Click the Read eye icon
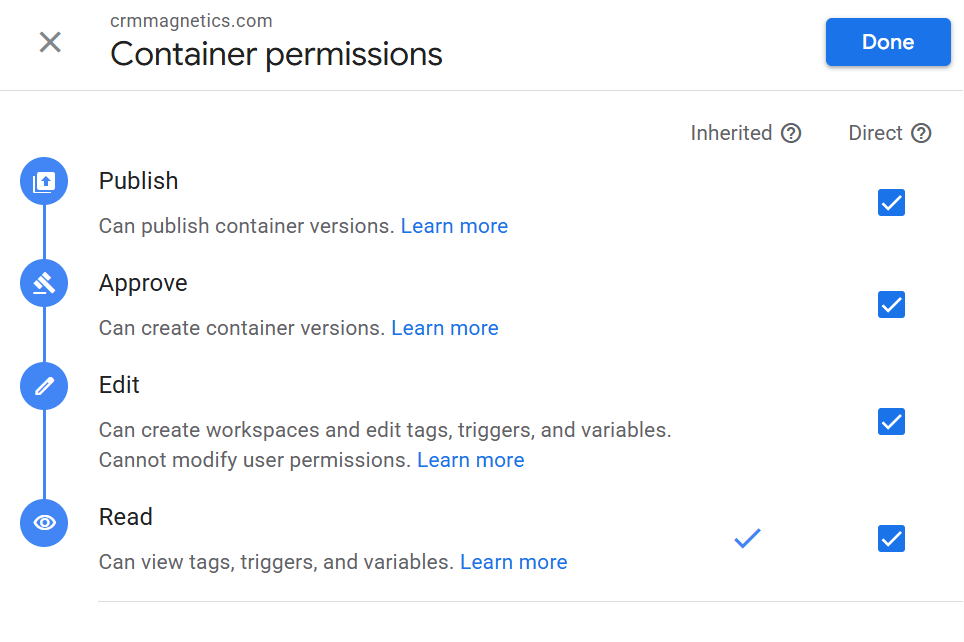Screen dimensions: 964x642 click(x=44, y=522)
